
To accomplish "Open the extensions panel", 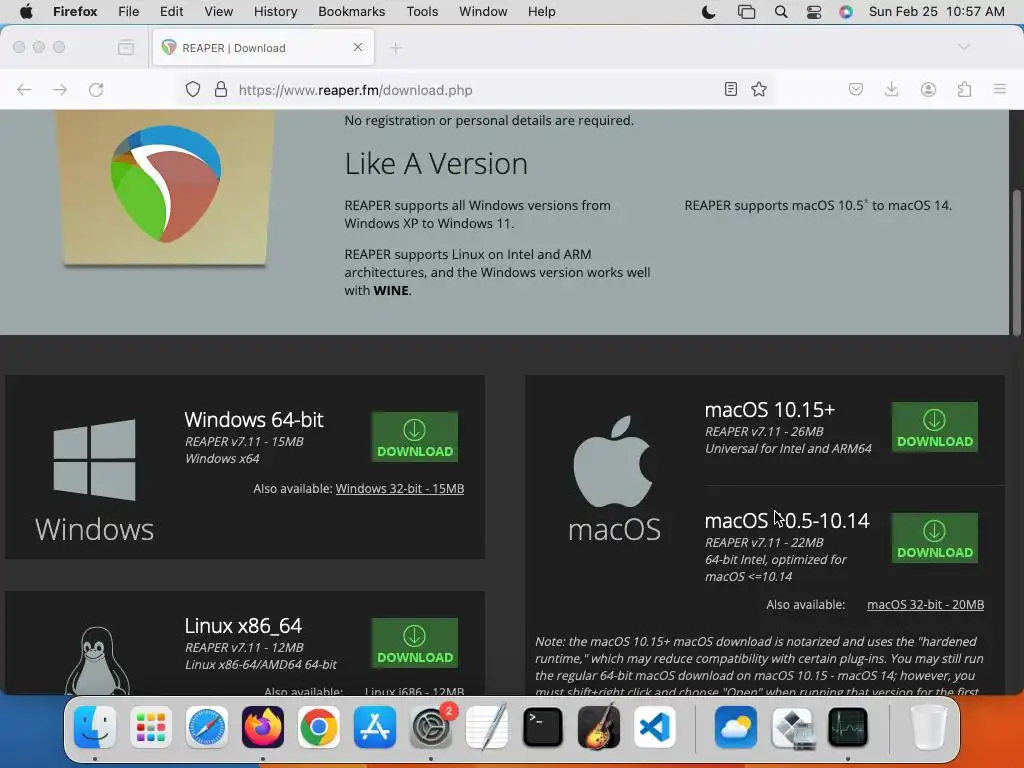I will [964, 89].
